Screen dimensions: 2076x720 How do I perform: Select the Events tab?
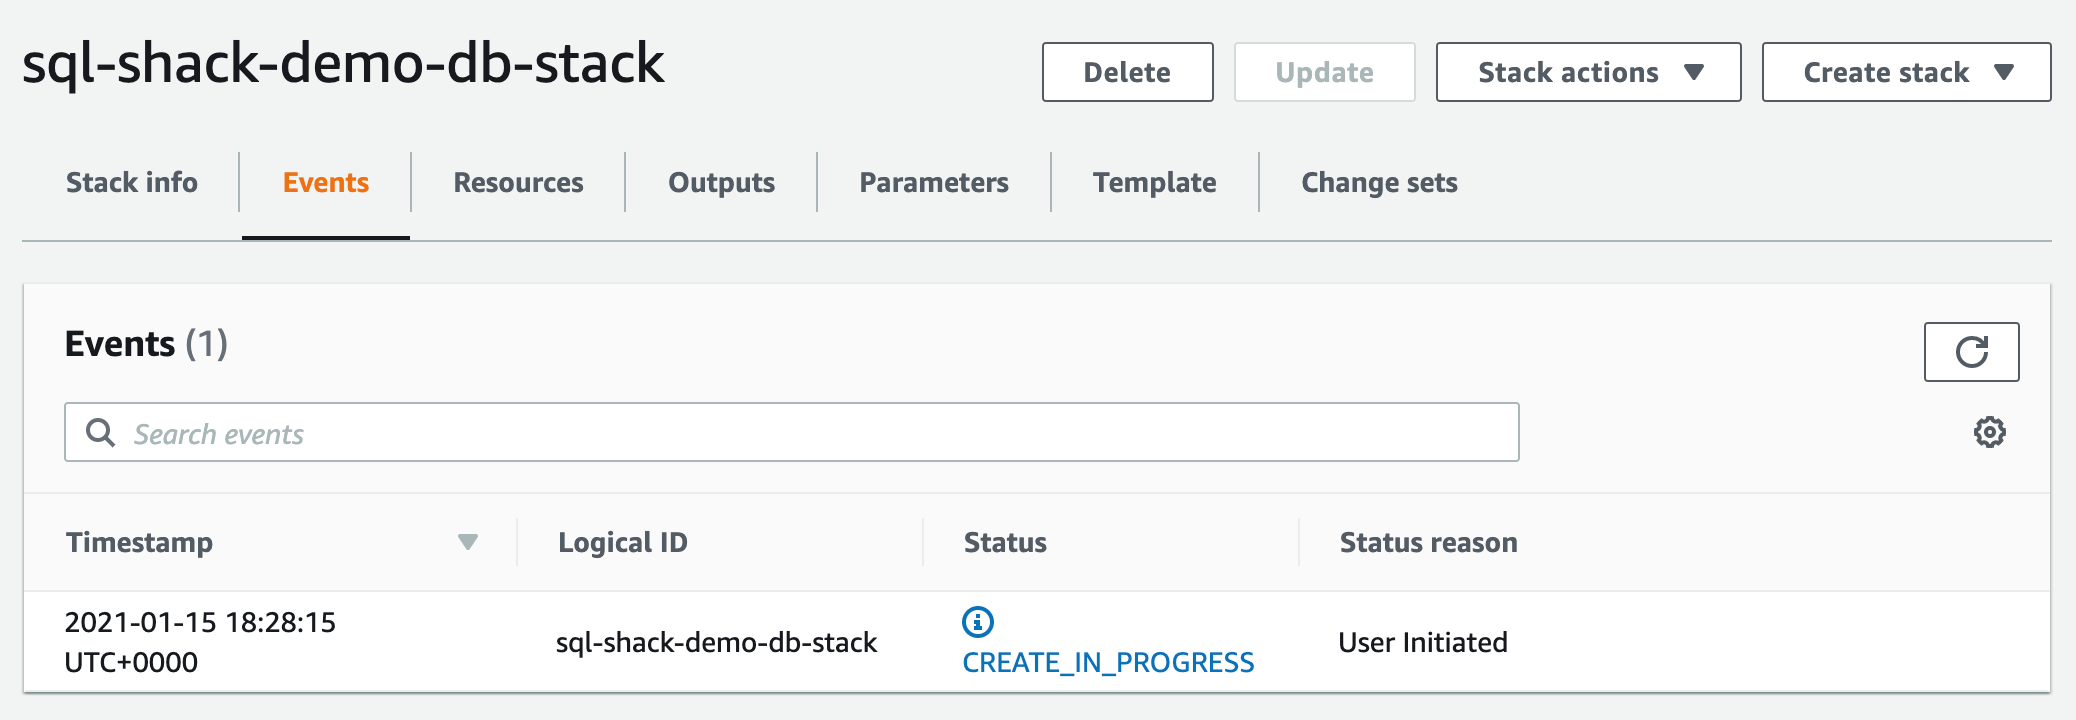click(326, 183)
